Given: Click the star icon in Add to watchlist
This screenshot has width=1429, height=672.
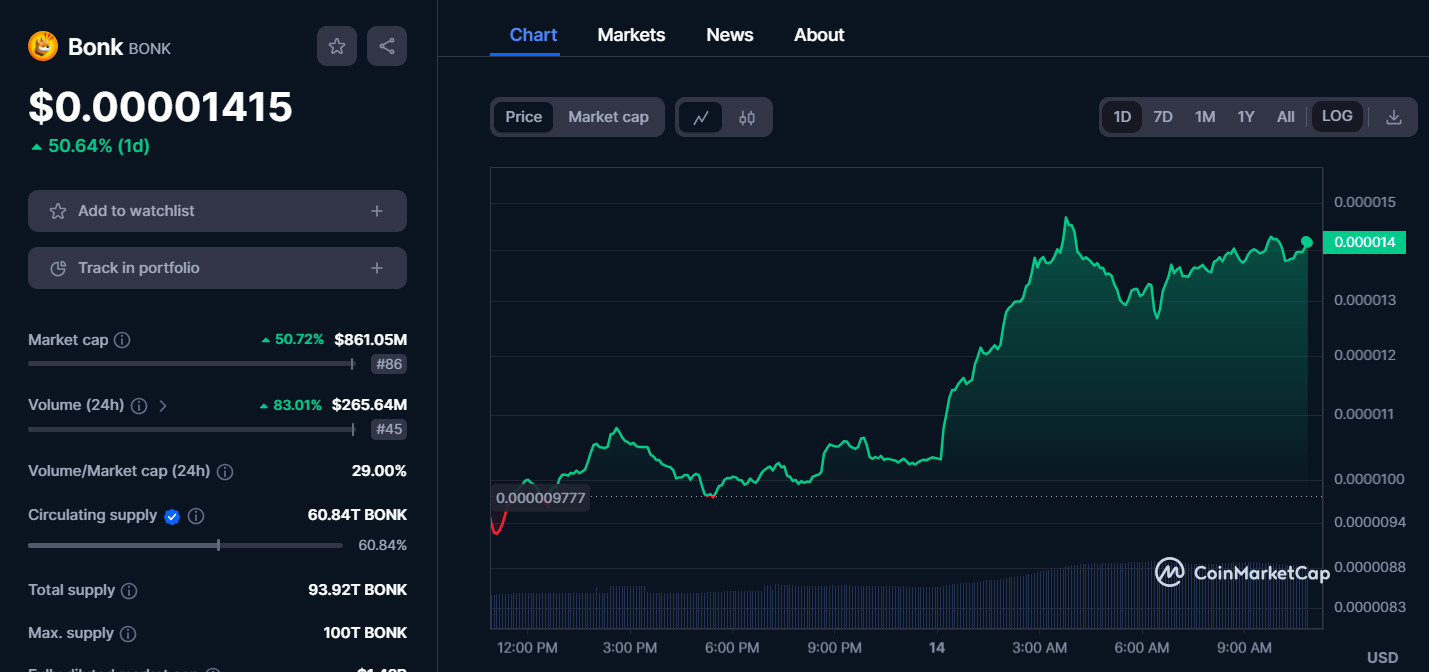Looking at the screenshot, I should (x=58, y=211).
